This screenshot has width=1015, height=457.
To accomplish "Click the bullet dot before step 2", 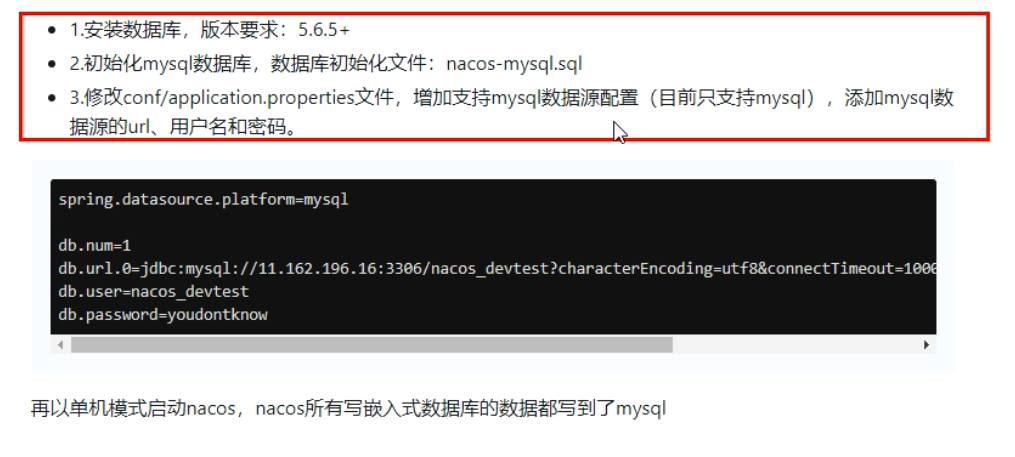I will pyautogui.click(x=52, y=64).
